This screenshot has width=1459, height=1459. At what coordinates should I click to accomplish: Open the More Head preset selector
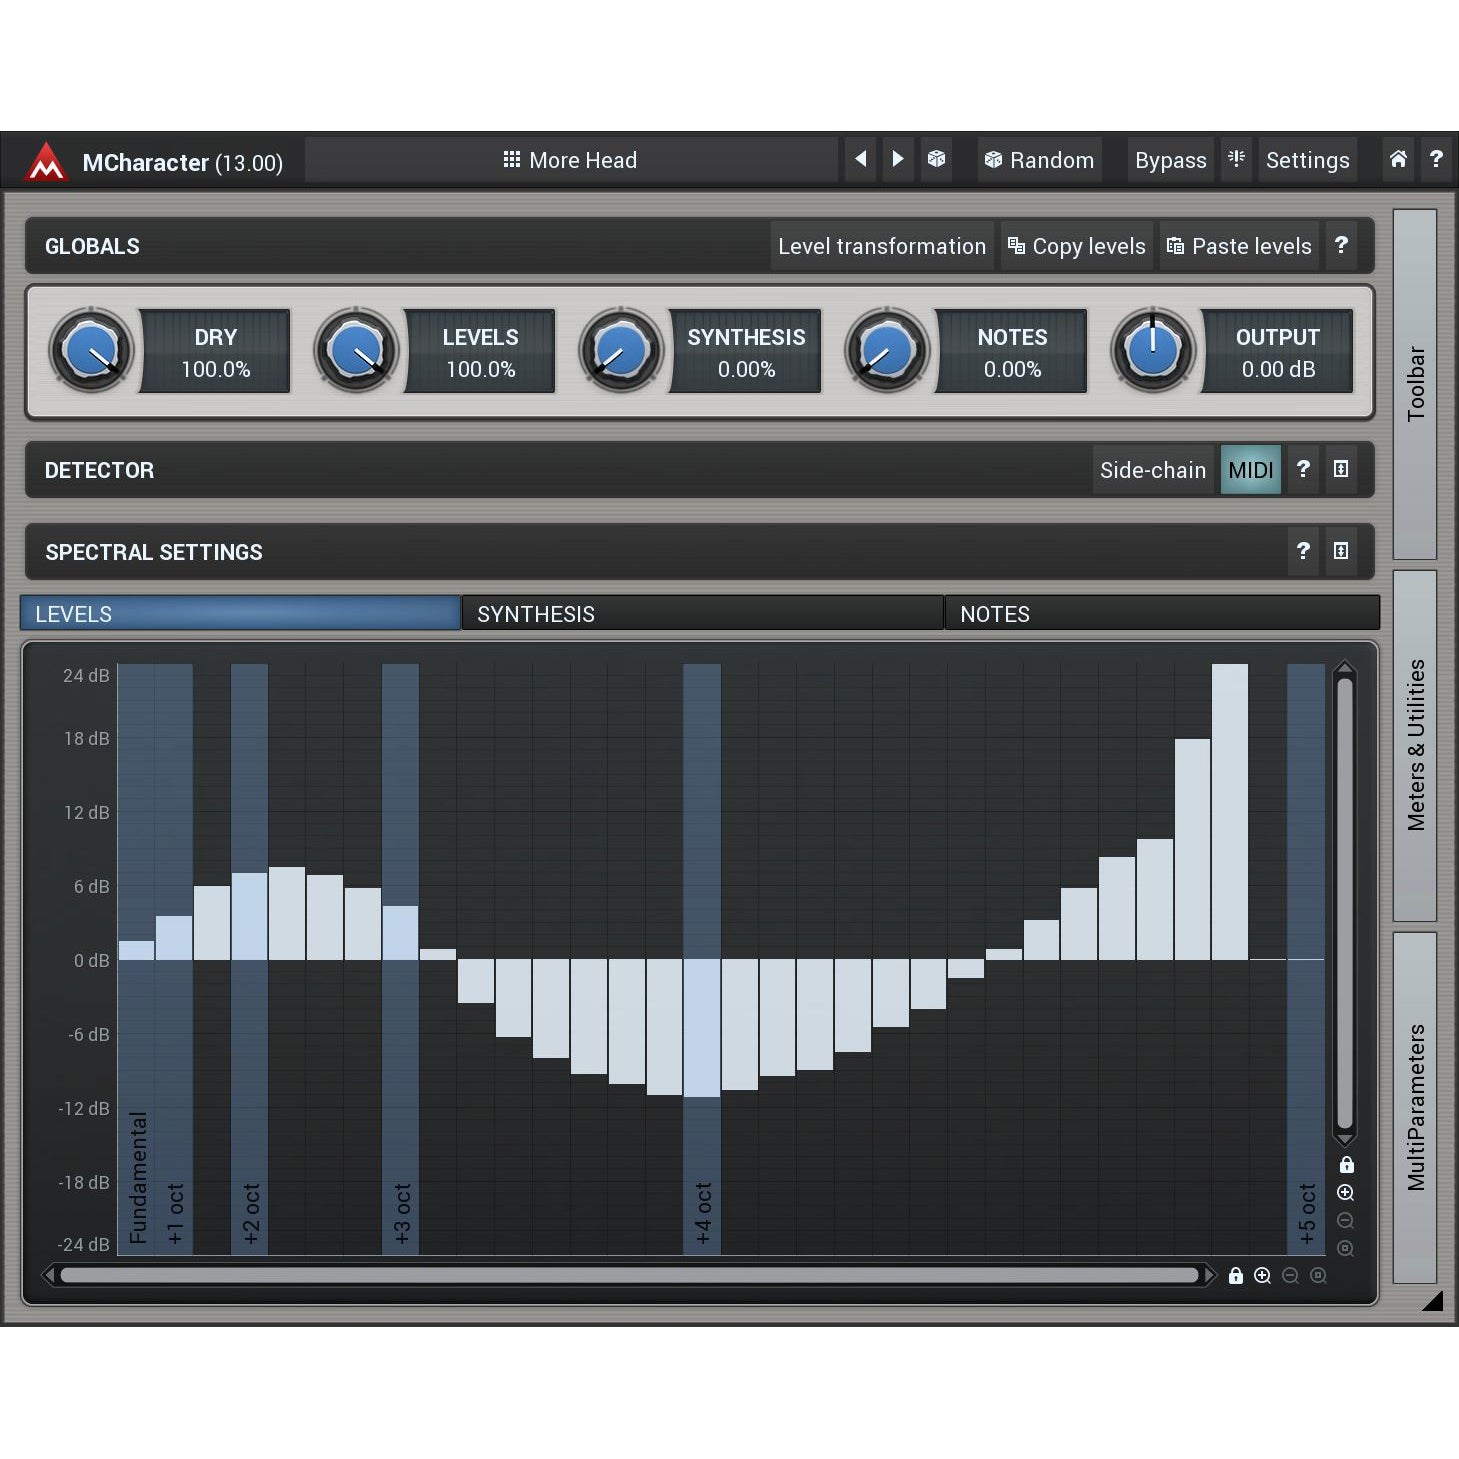point(570,160)
